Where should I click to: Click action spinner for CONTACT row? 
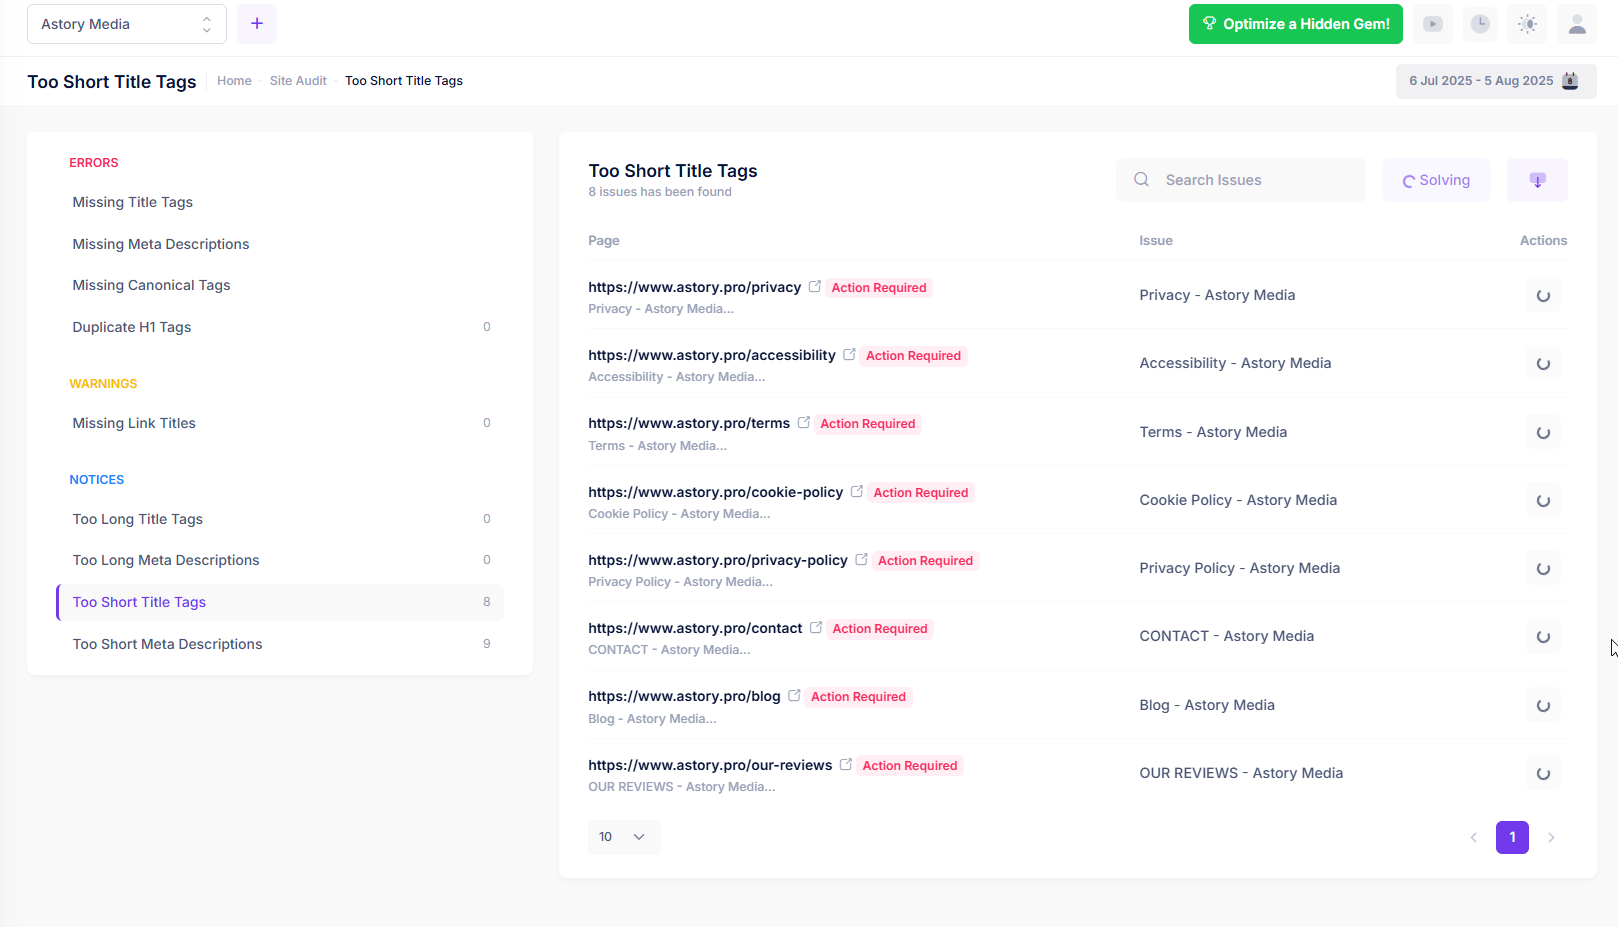(x=1543, y=637)
